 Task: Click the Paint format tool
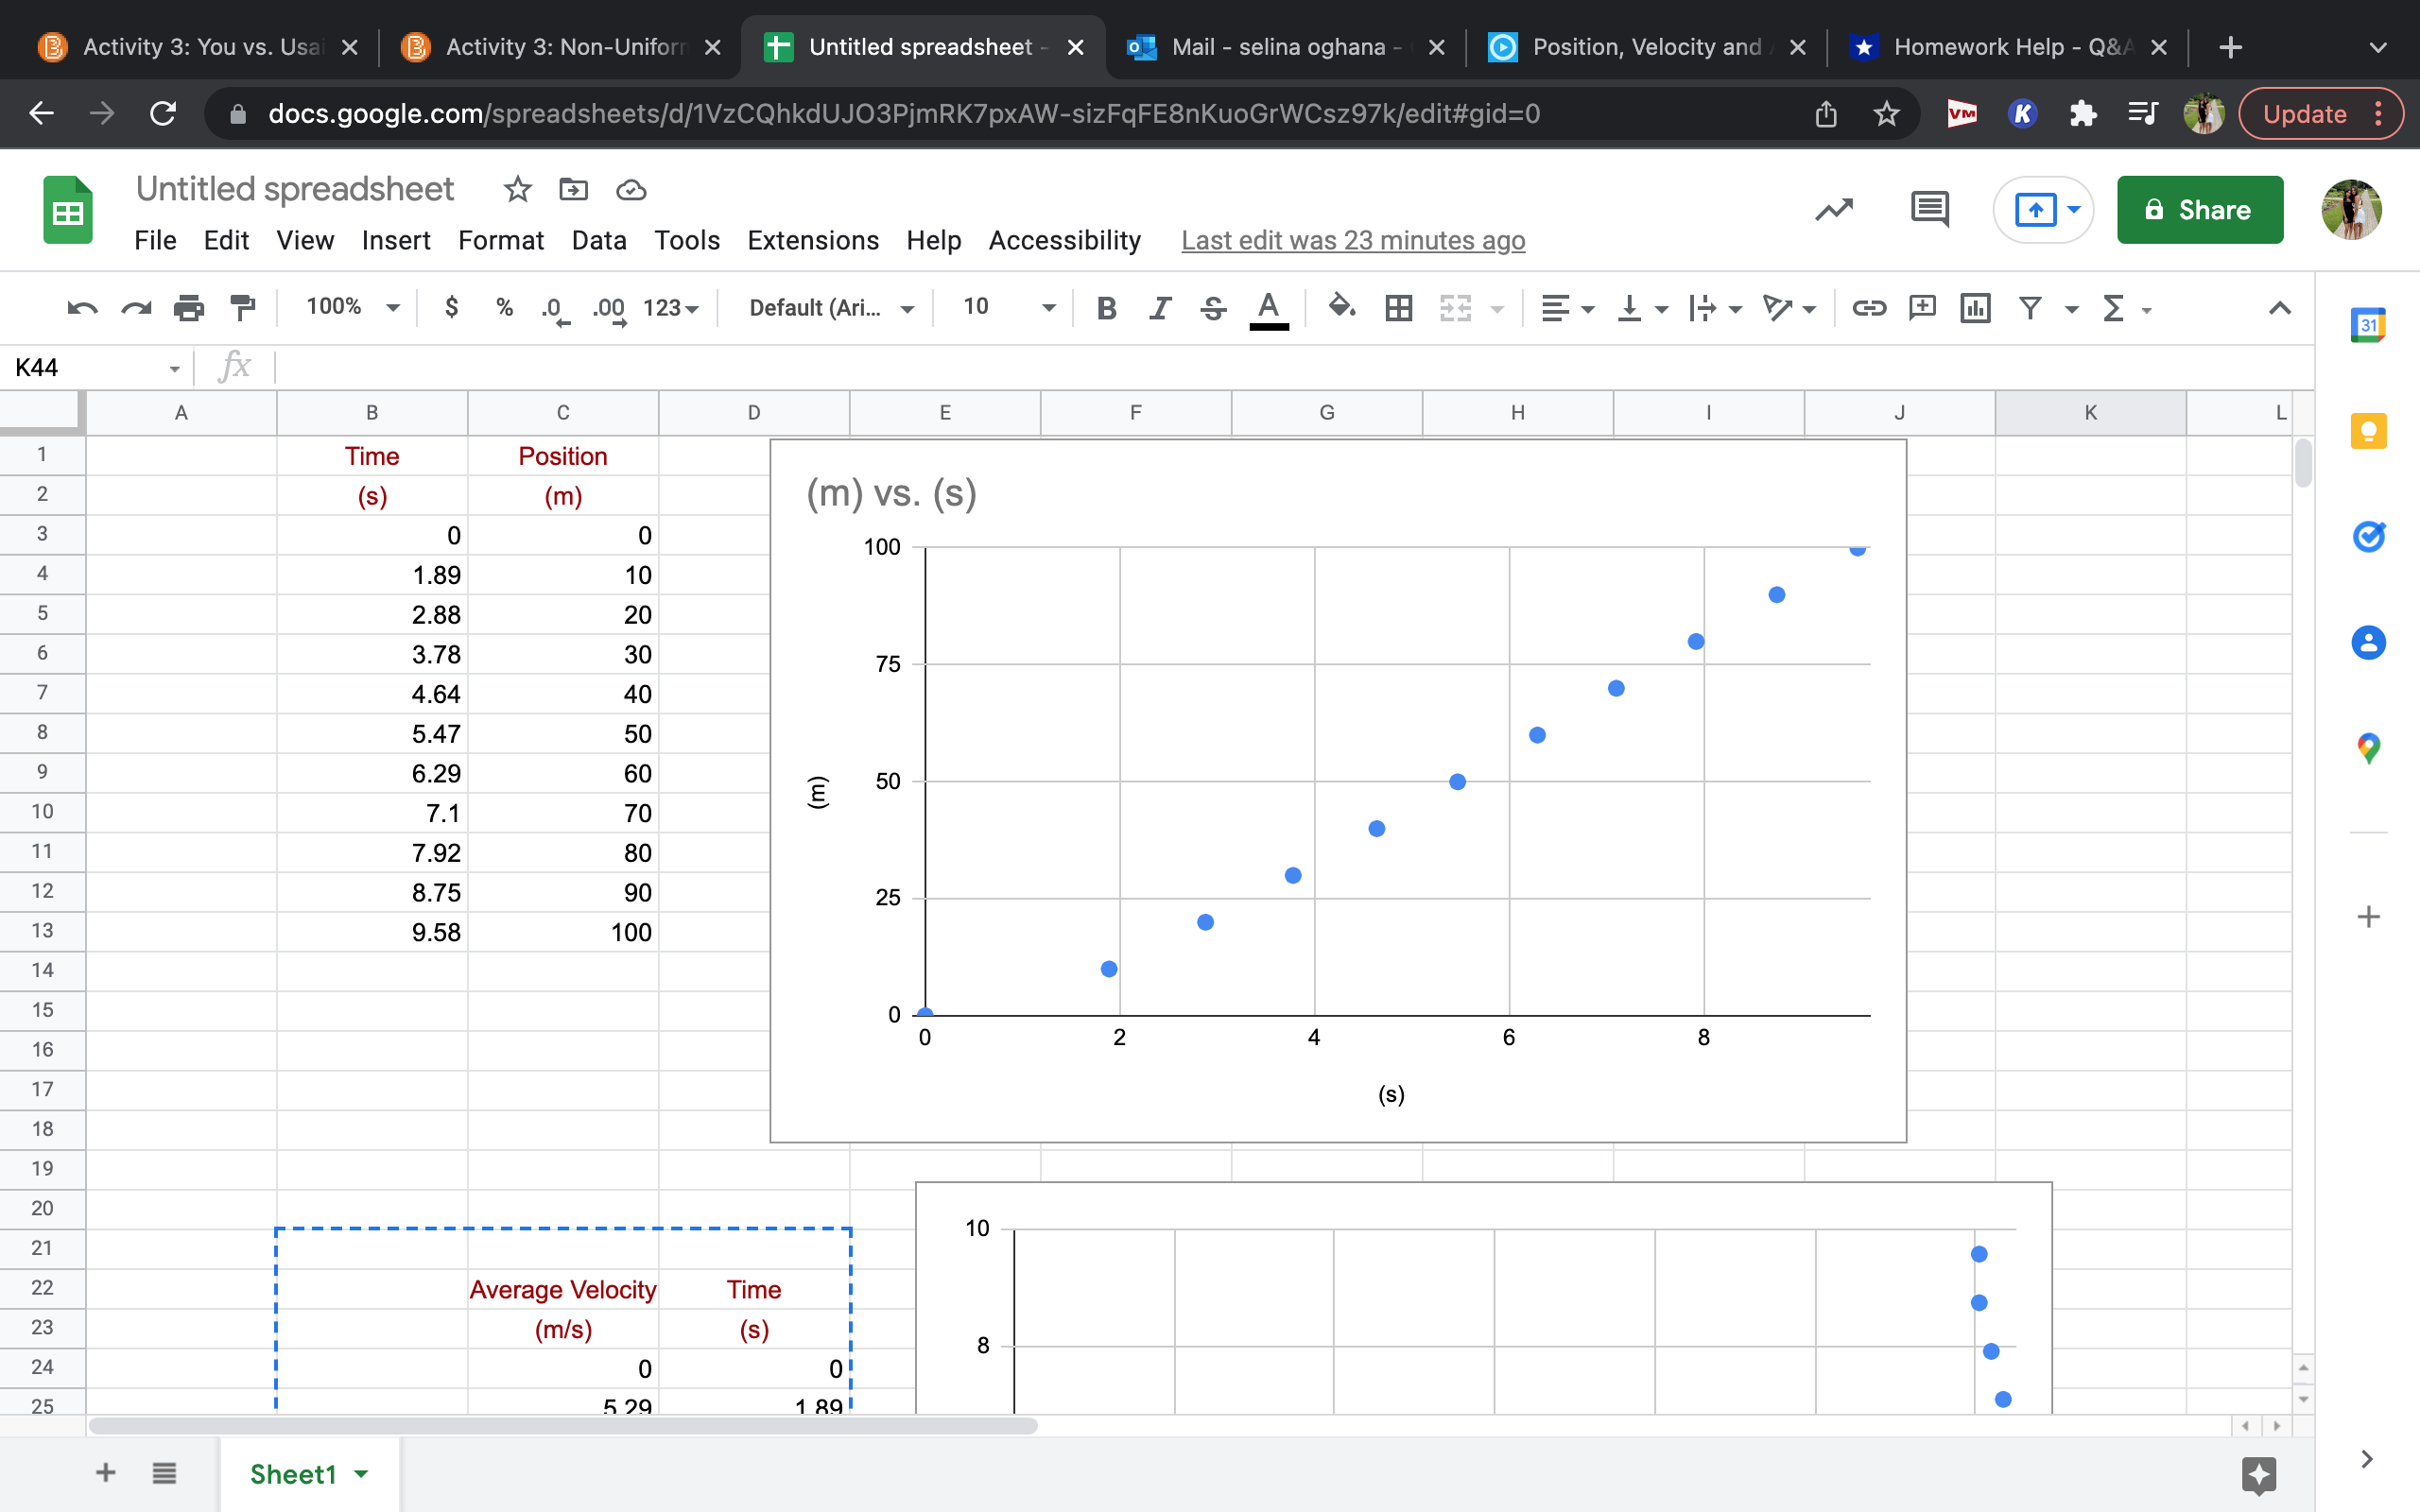[243, 308]
